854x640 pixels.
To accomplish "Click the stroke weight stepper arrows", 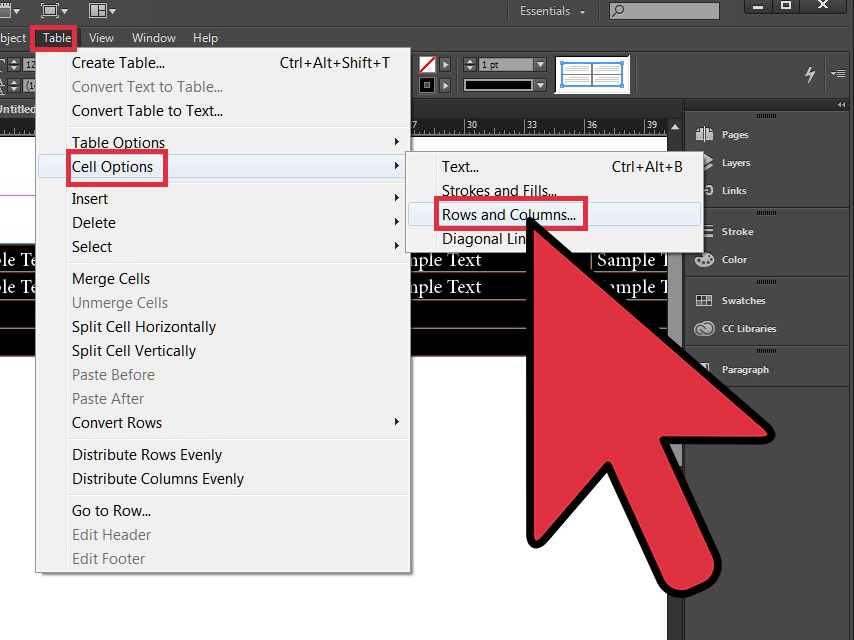I will point(470,65).
